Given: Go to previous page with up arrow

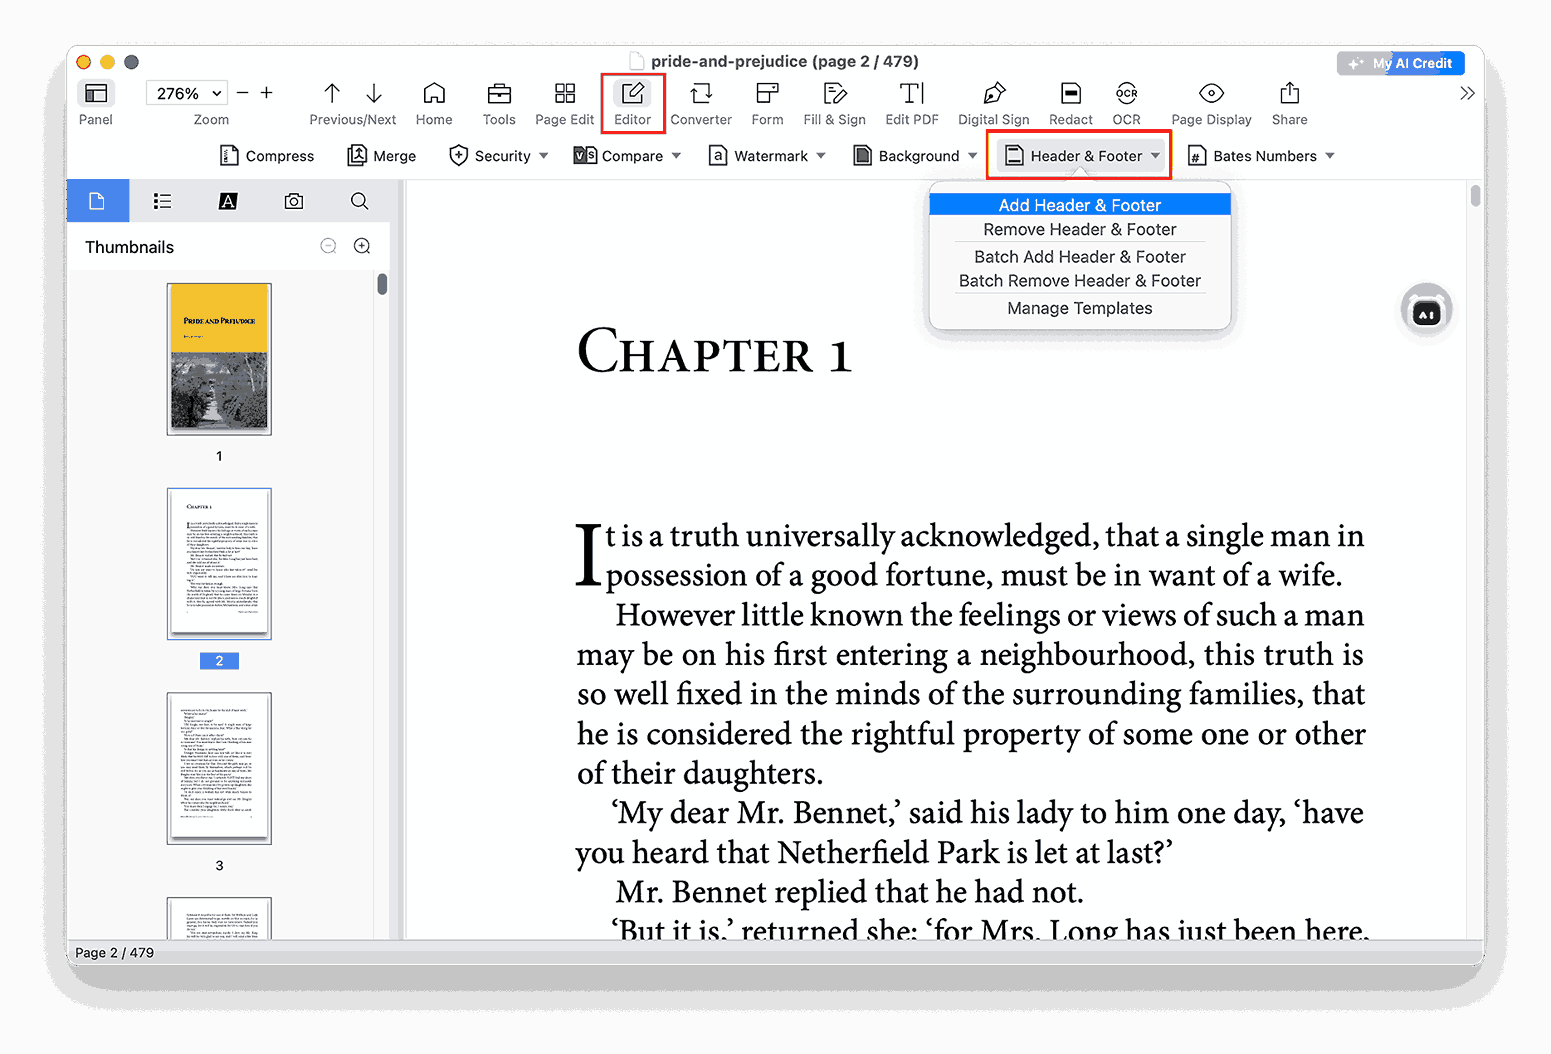Looking at the screenshot, I should pyautogui.click(x=332, y=93).
